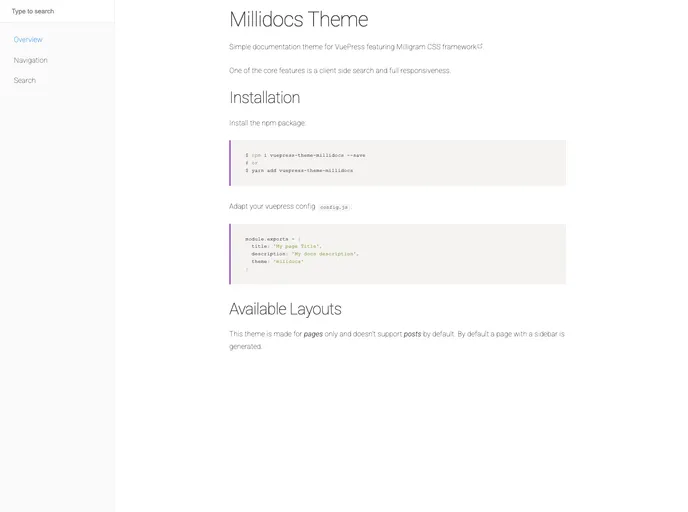Click the client side search feature sentence

point(340,71)
